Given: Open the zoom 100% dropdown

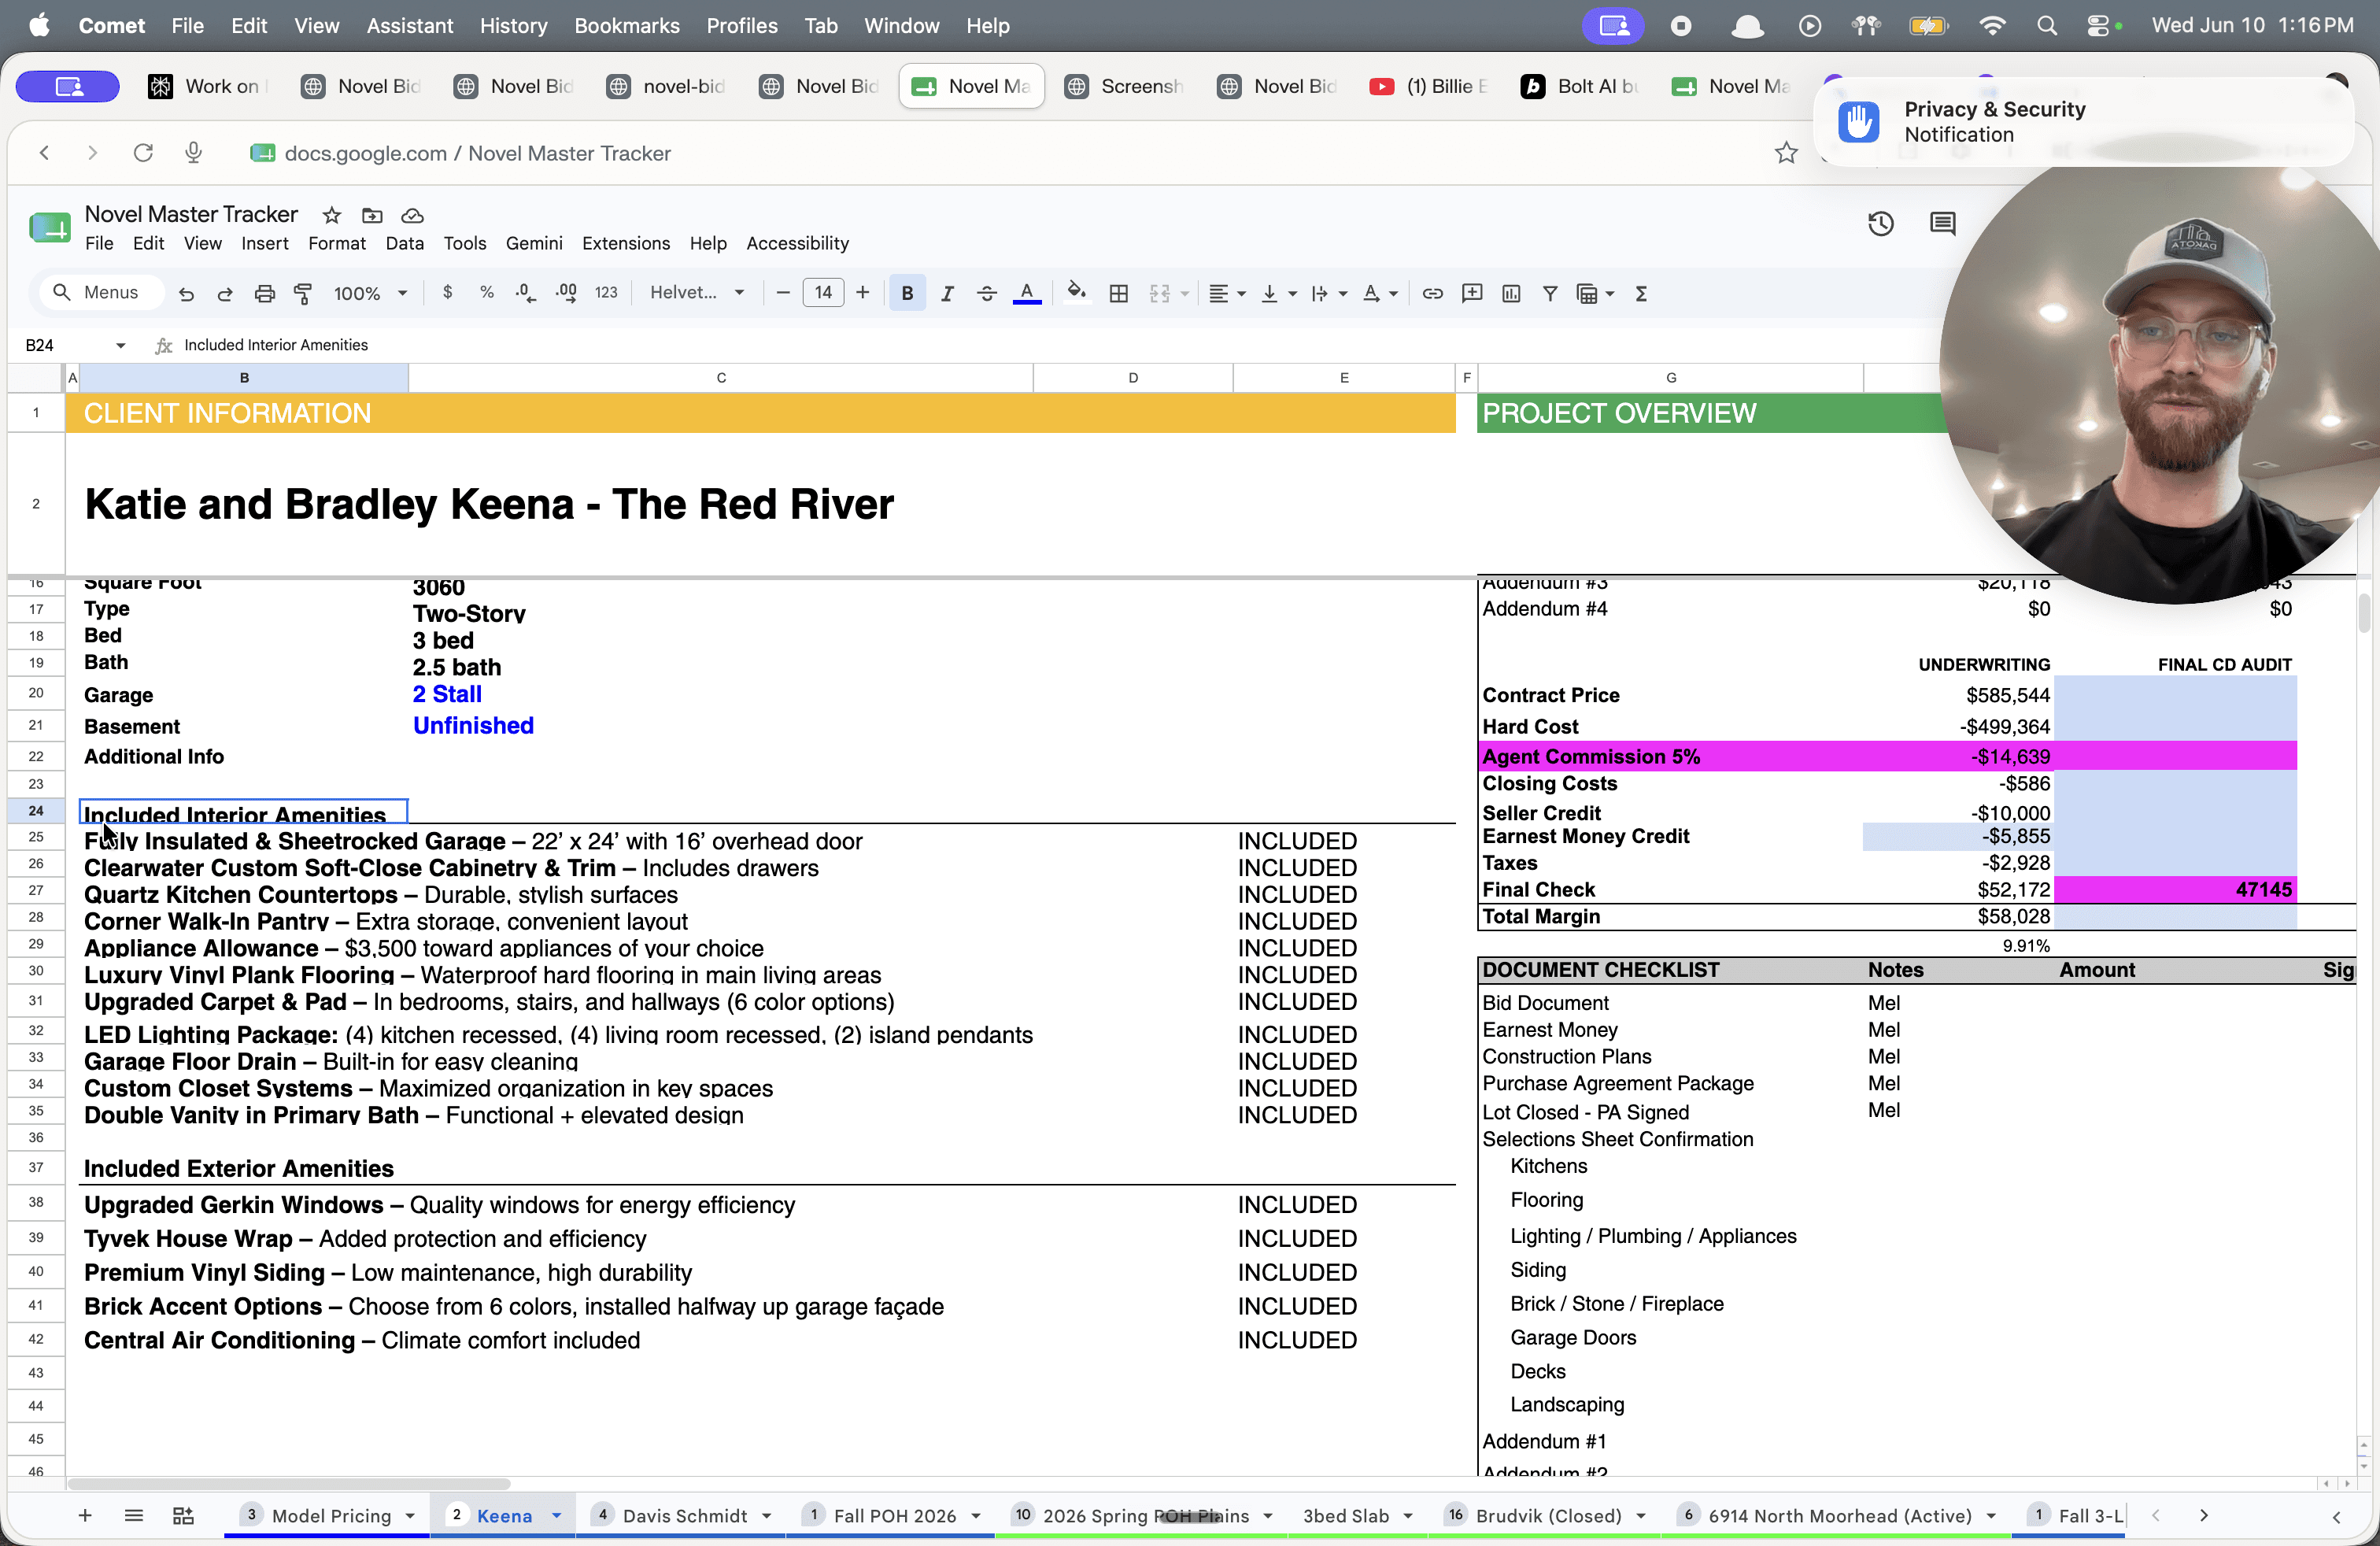Looking at the screenshot, I should tap(370, 293).
